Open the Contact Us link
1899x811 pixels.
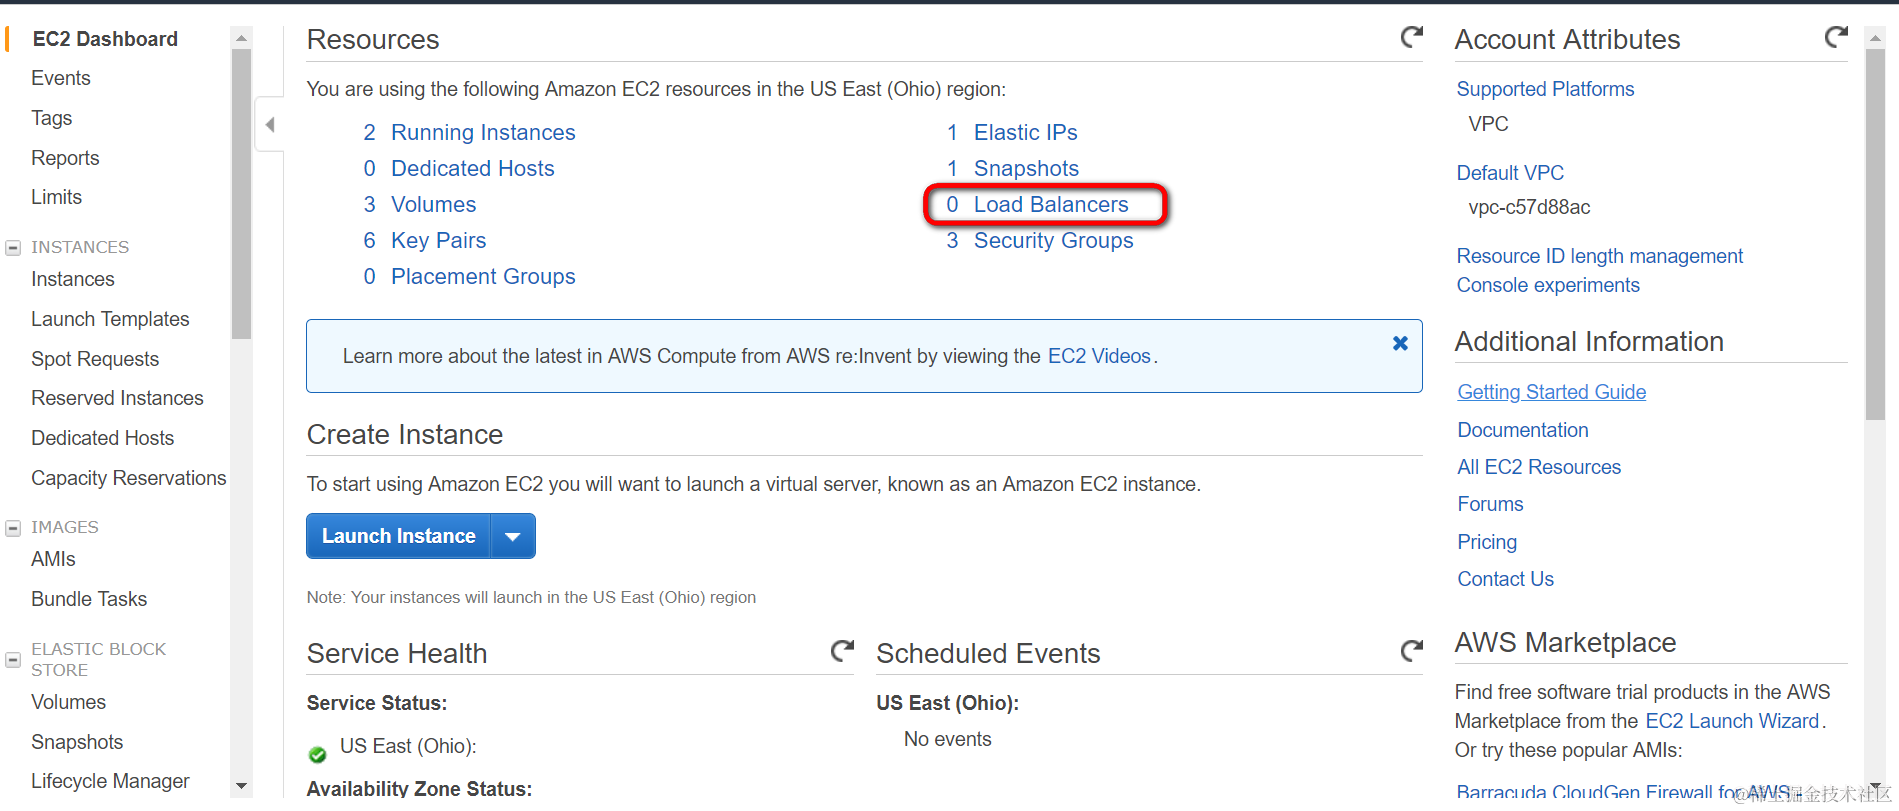click(x=1505, y=579)
